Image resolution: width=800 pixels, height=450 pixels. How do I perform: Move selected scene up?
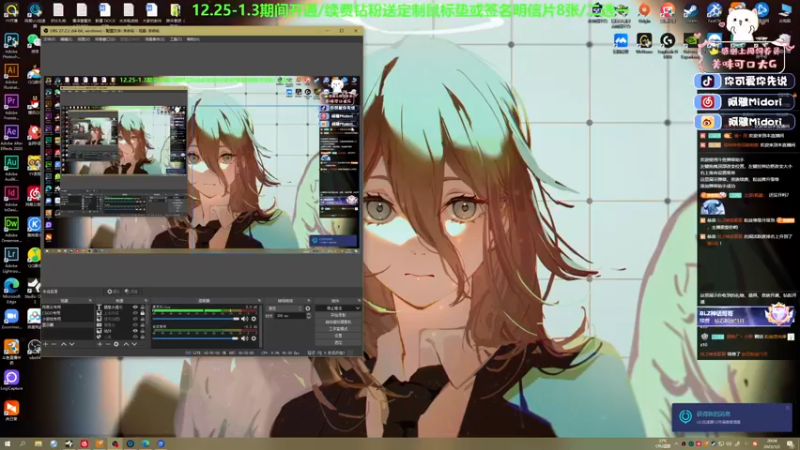[x=63, y=344]
